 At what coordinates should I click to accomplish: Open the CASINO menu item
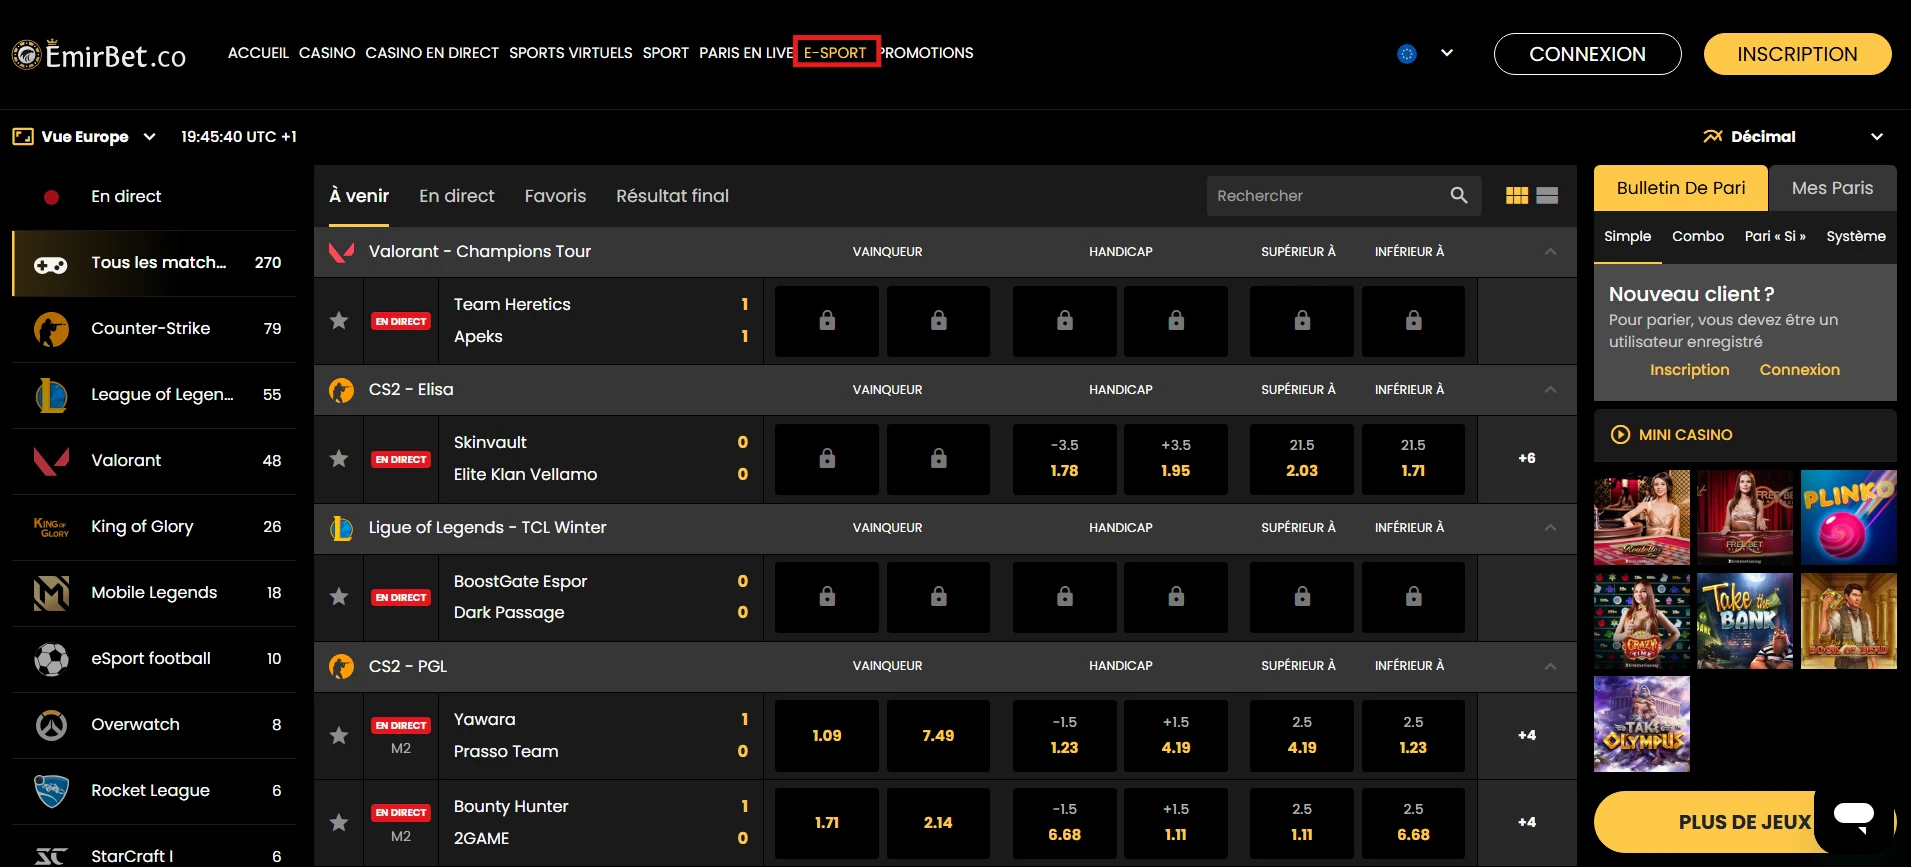pos(327,53)
